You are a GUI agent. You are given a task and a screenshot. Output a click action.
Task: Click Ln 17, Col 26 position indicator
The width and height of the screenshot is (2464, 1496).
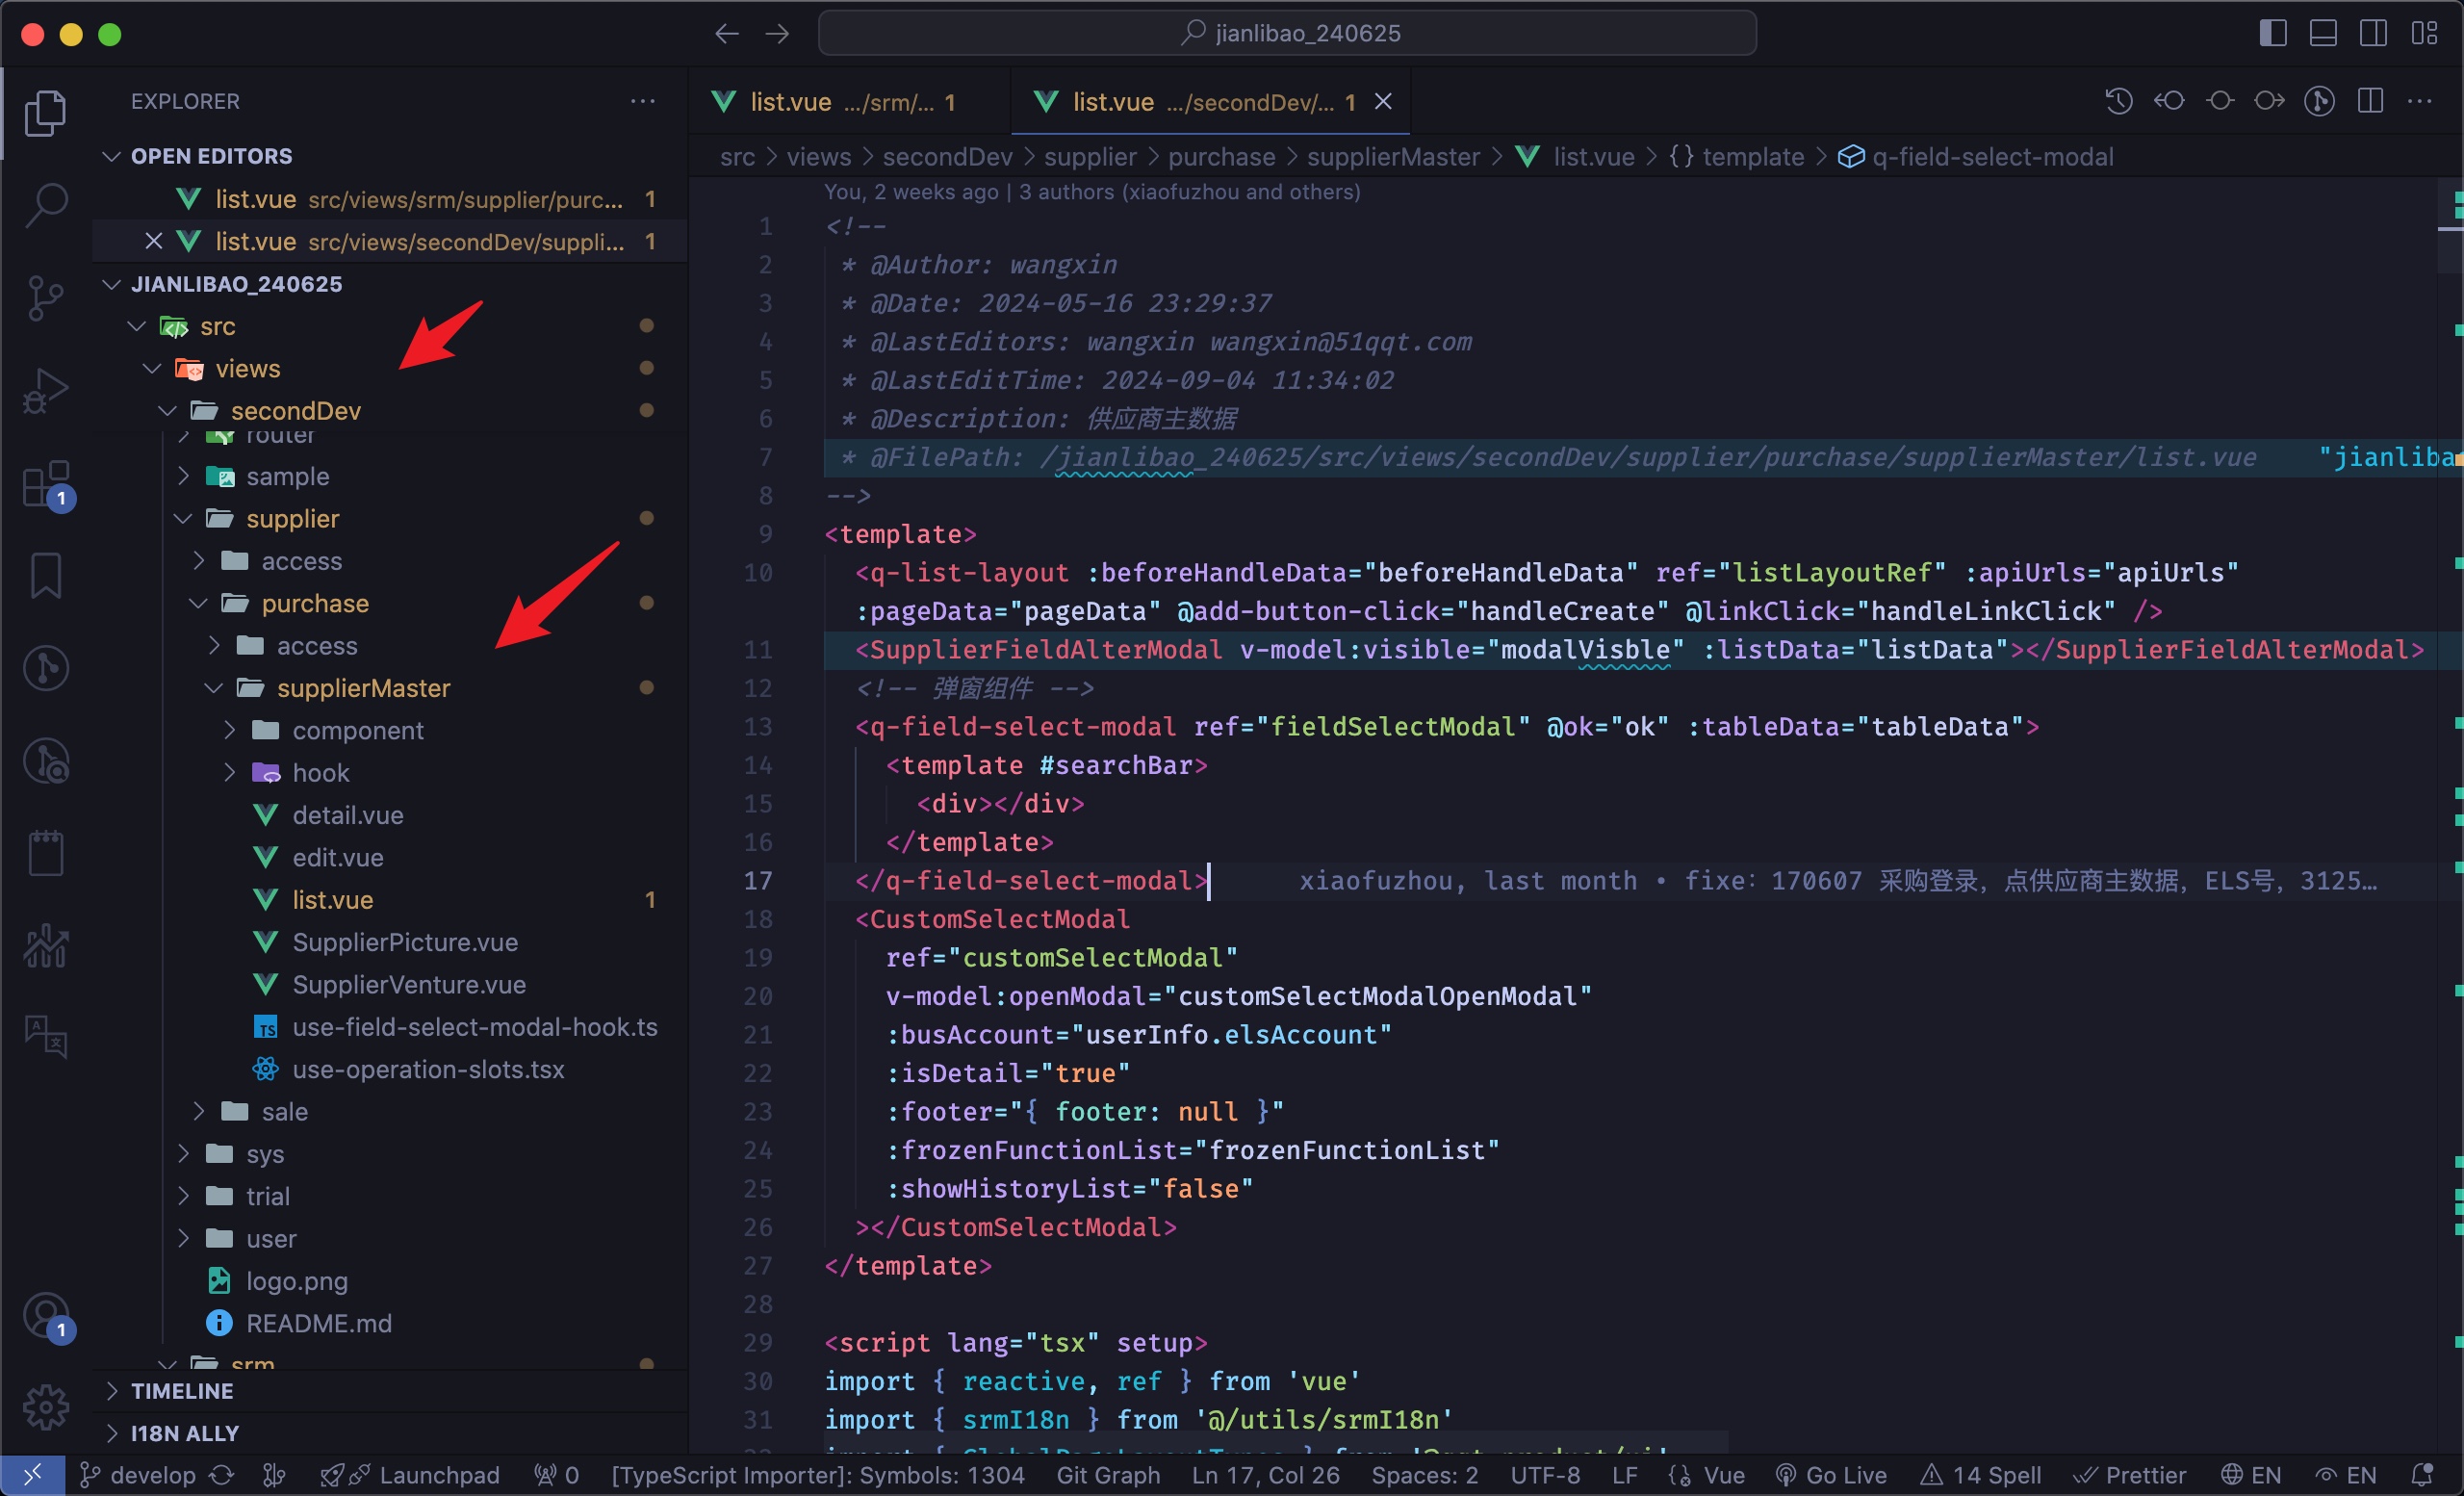1265,1475
